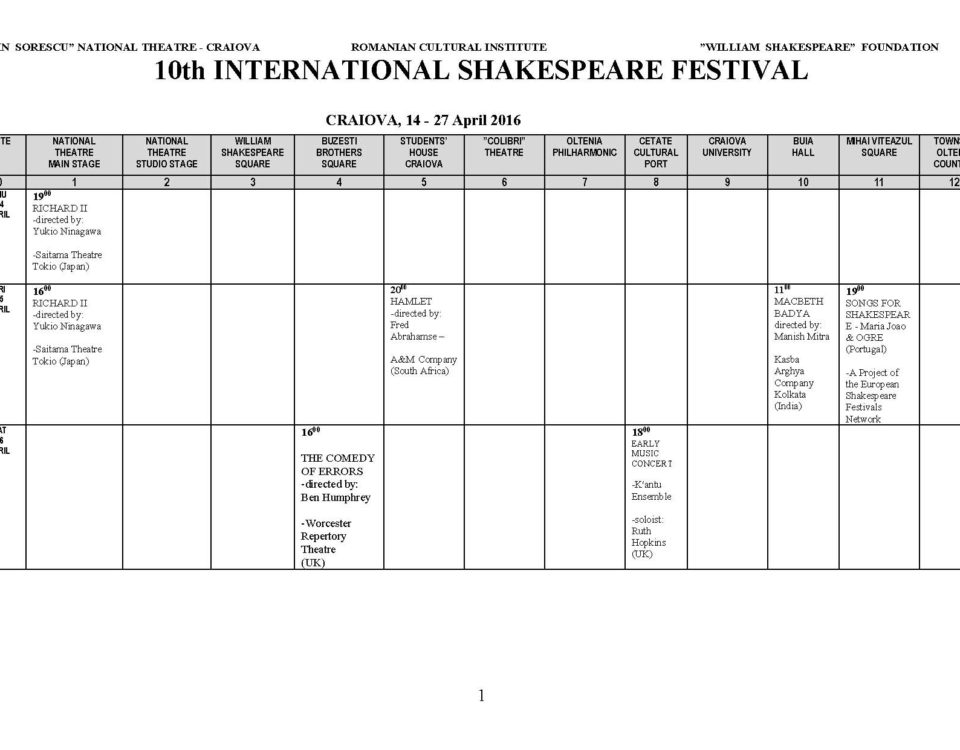Click column number '1' cell
Screen dimensions: 960x750
tap(74, 182)
